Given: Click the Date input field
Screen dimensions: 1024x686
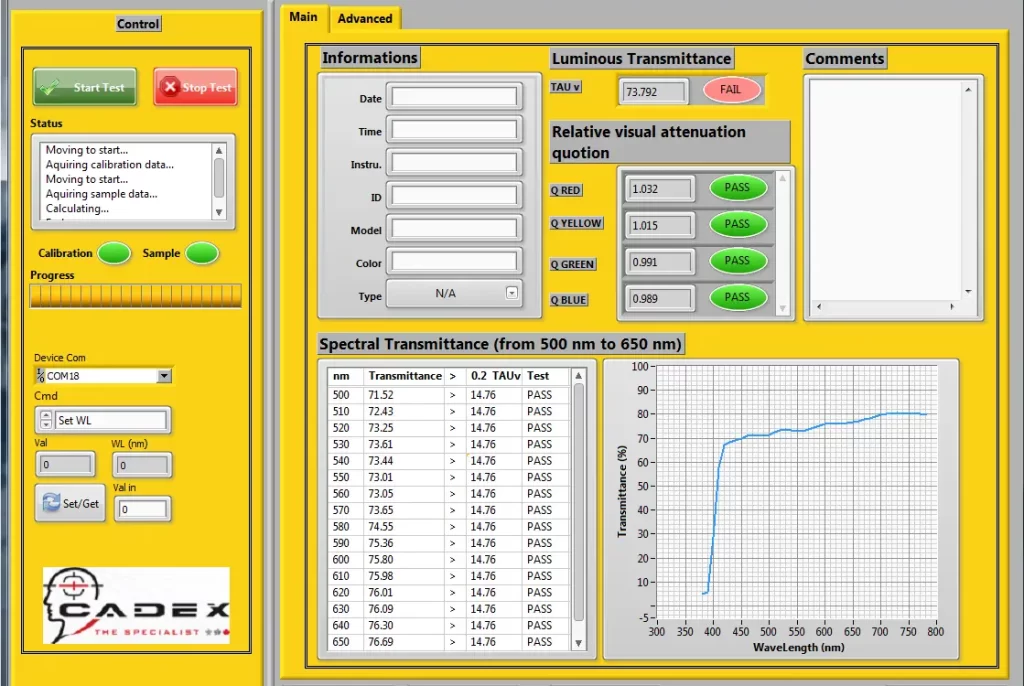Looking at the screenshot, I should [454, 97].
